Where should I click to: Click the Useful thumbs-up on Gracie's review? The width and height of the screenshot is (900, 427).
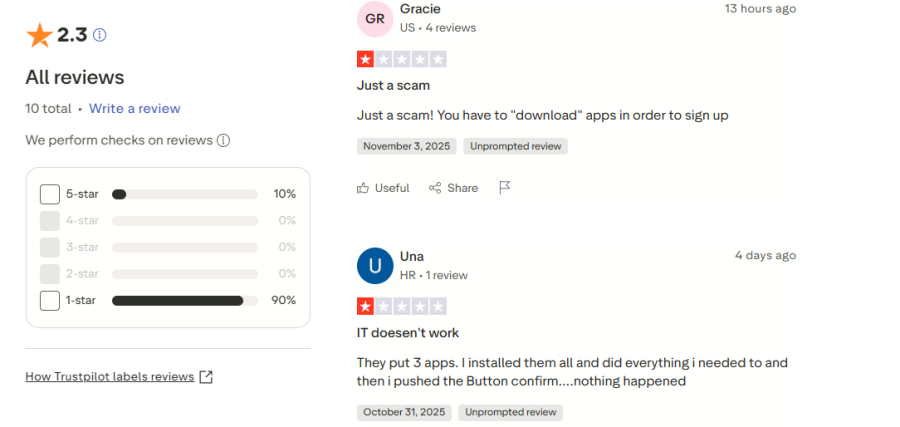[383, 188]
